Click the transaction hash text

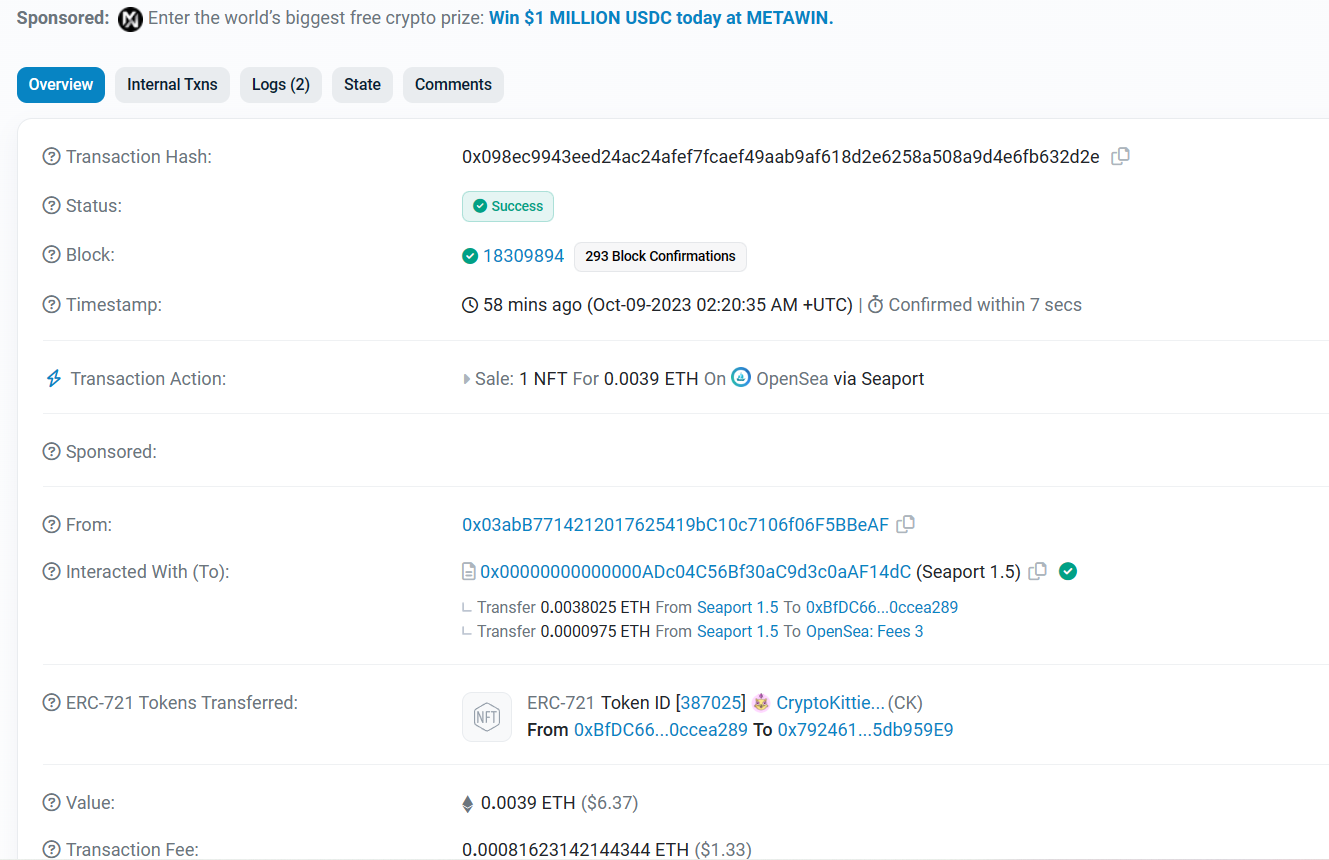[781, 157]
